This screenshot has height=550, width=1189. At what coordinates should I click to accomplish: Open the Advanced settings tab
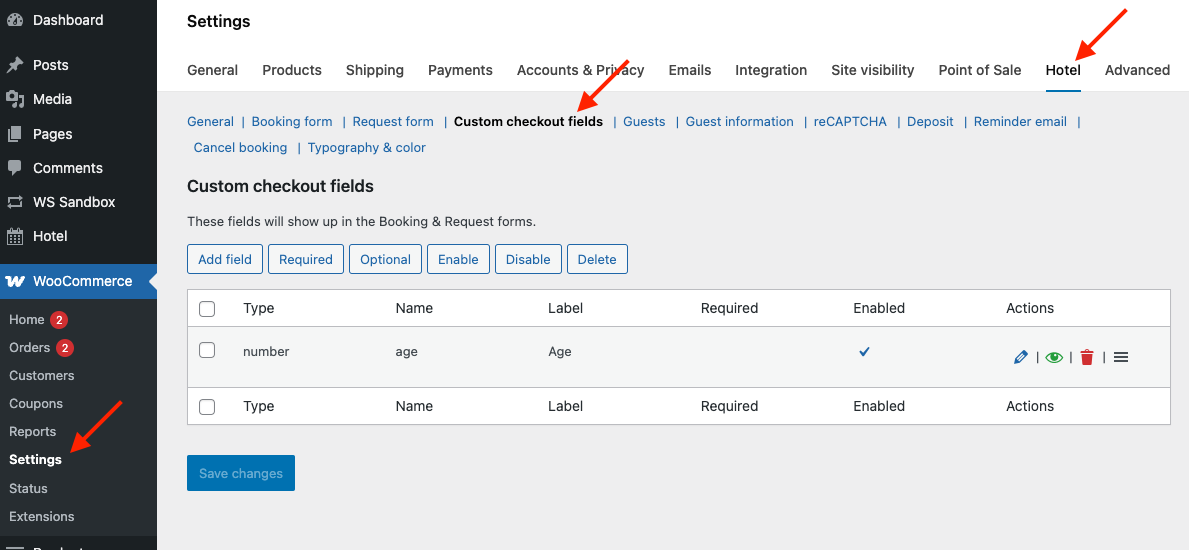tap(1137, 70)
